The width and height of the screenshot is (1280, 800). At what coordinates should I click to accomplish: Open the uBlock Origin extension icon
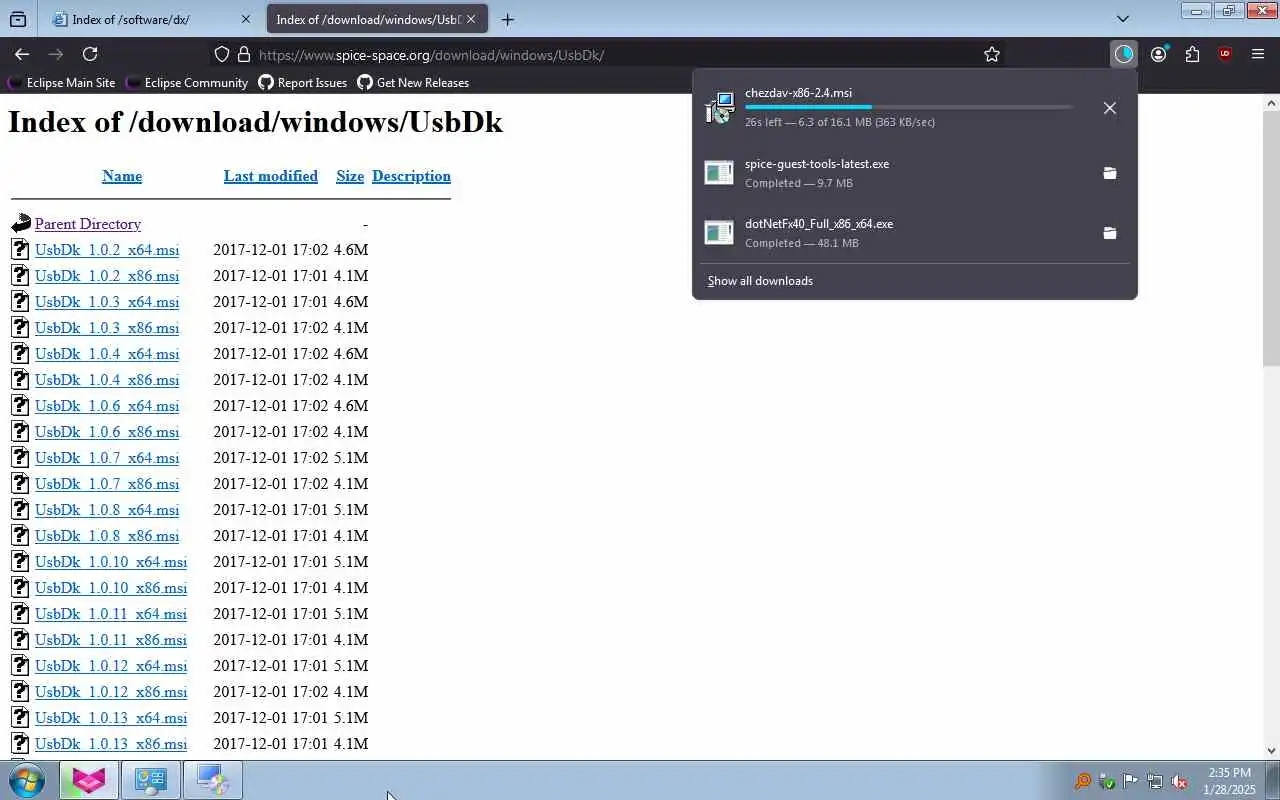[x=1225, y=54]
